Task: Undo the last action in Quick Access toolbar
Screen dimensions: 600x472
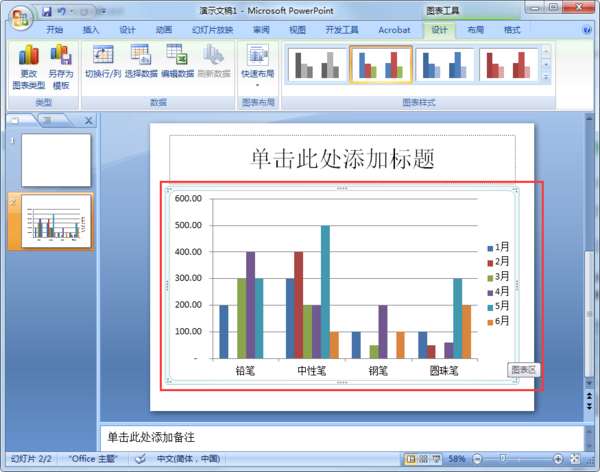Action: [61, 11]
